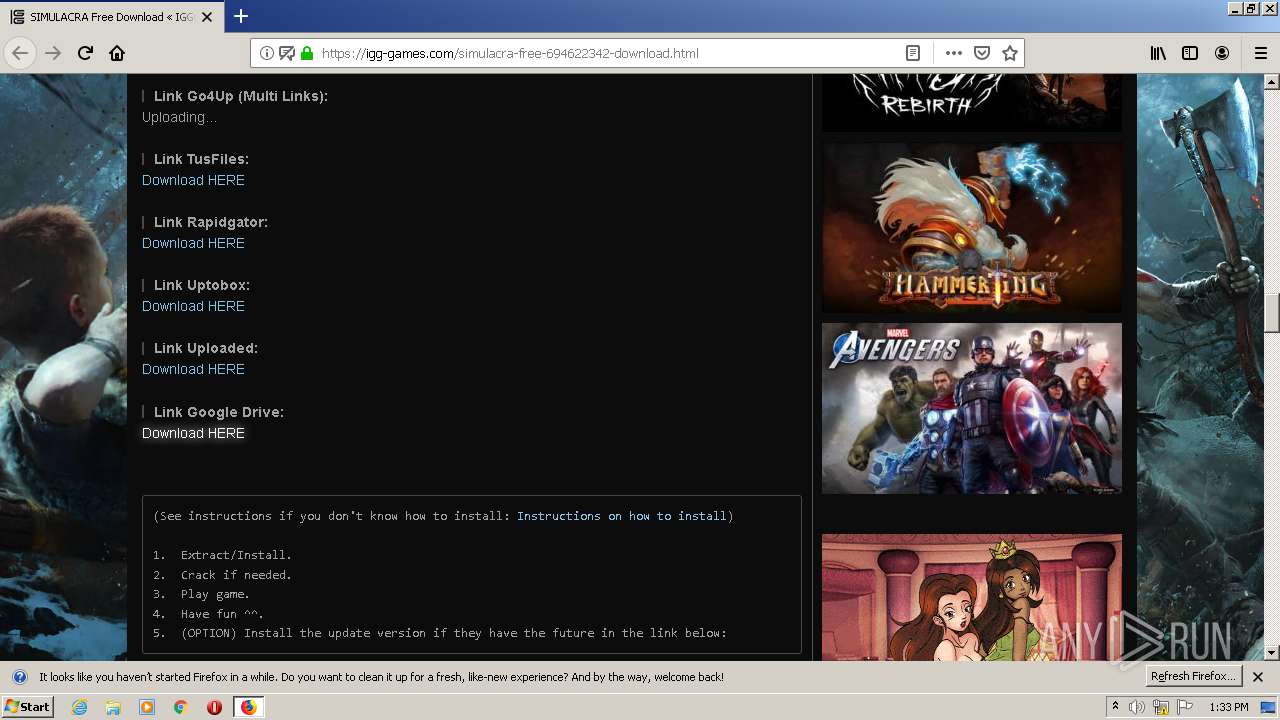Click the tracking protection shield icon

click(287, 53)
